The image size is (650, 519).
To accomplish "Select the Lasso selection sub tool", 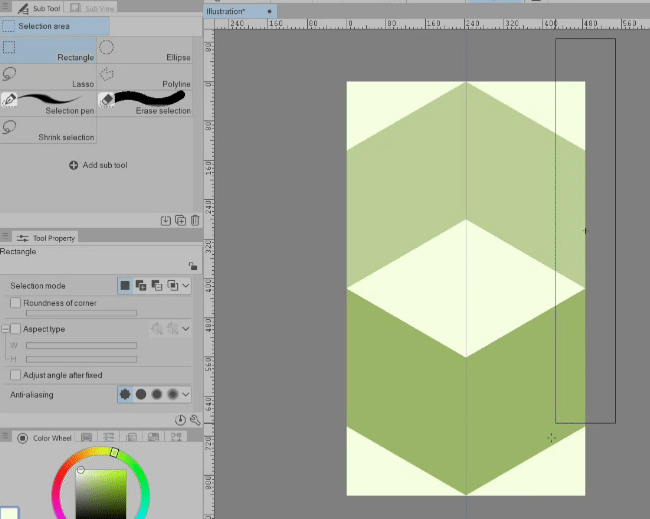I will point(48,76).
